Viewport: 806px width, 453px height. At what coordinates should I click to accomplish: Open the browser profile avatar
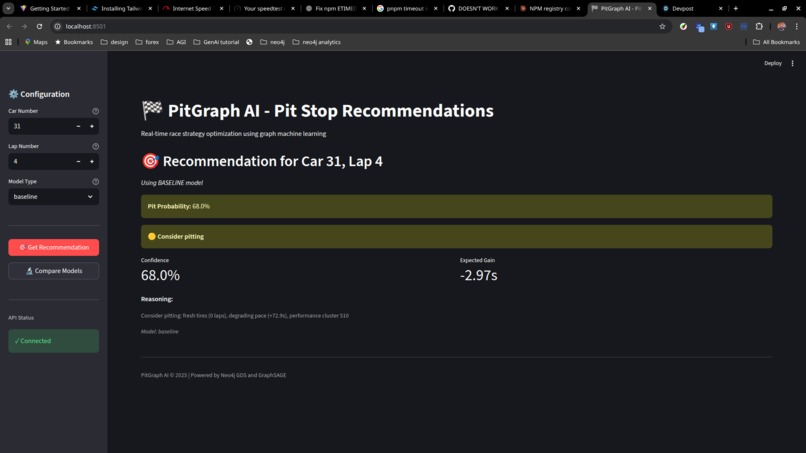781,26
